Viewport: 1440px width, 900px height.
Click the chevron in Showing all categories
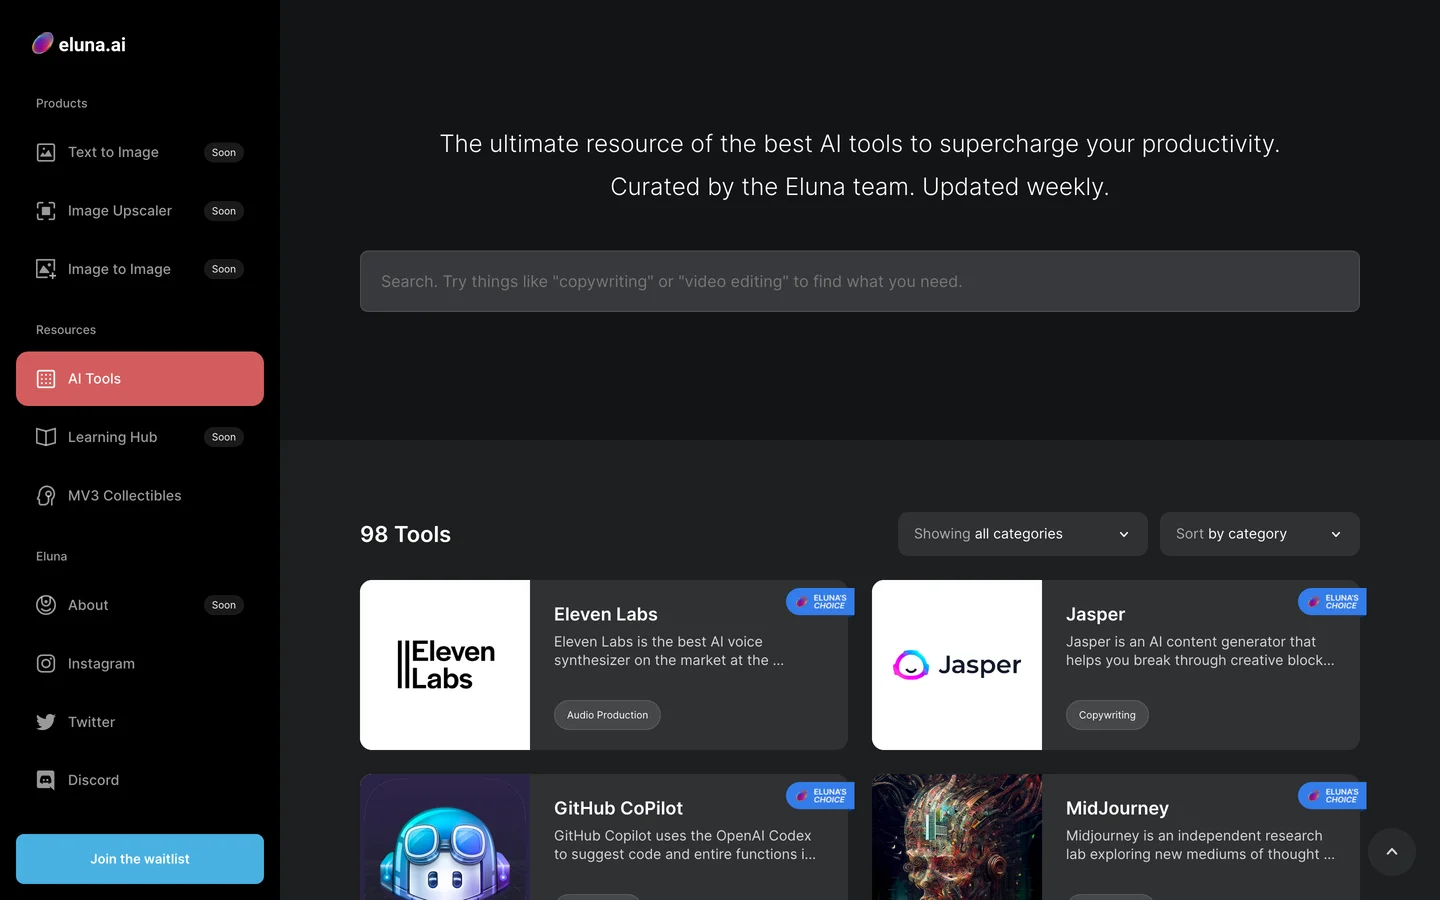(1124, 534)
